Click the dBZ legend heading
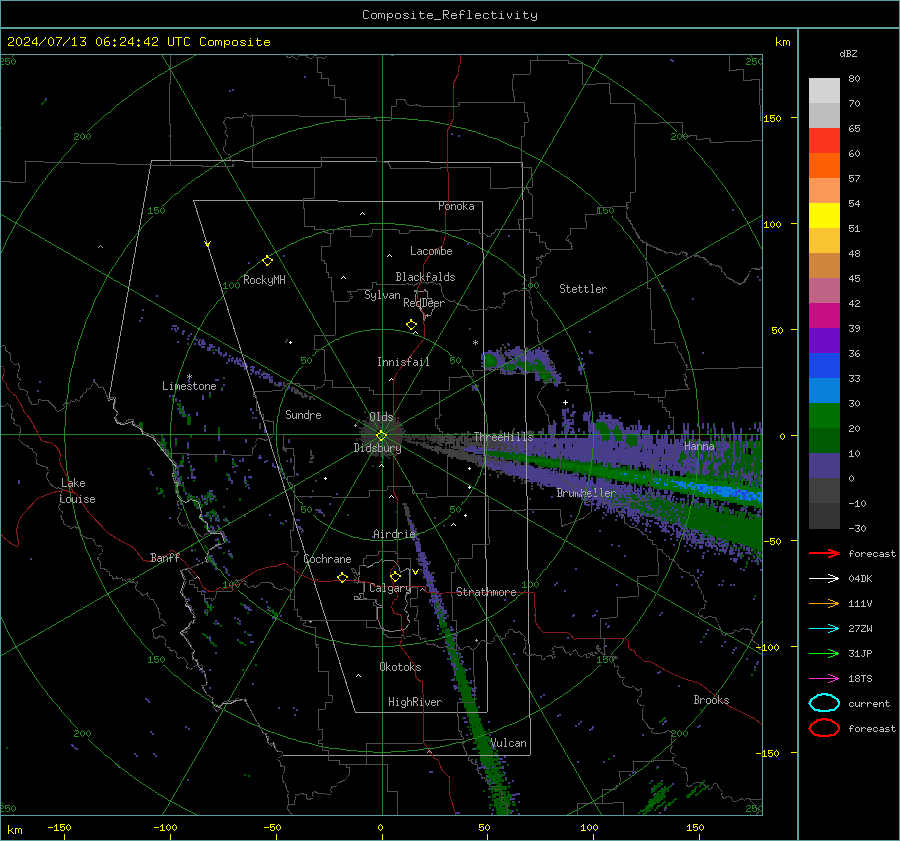900x841 pixels. click(x=848, y=53)
